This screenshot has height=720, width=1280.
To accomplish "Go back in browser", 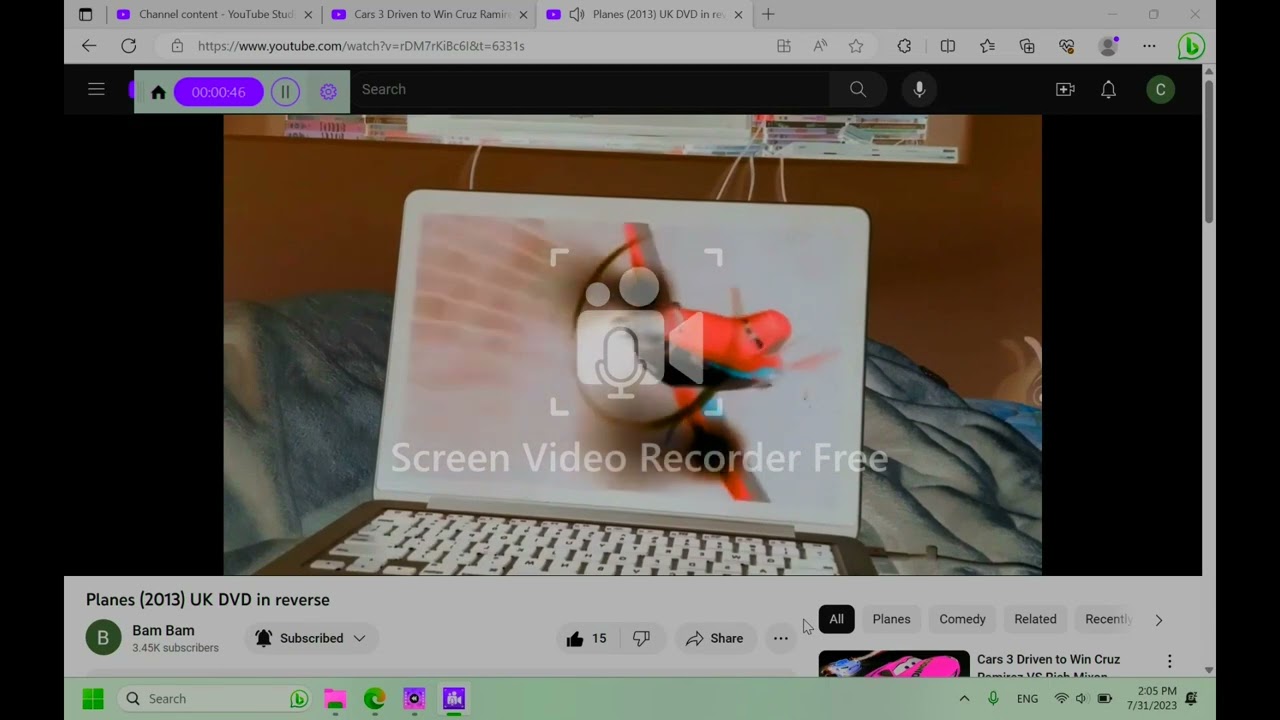I will coord(89,46).
